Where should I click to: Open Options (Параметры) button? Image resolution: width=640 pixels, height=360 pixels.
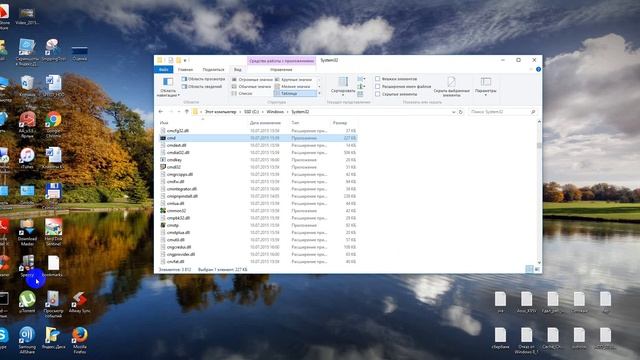coord(486,87)
